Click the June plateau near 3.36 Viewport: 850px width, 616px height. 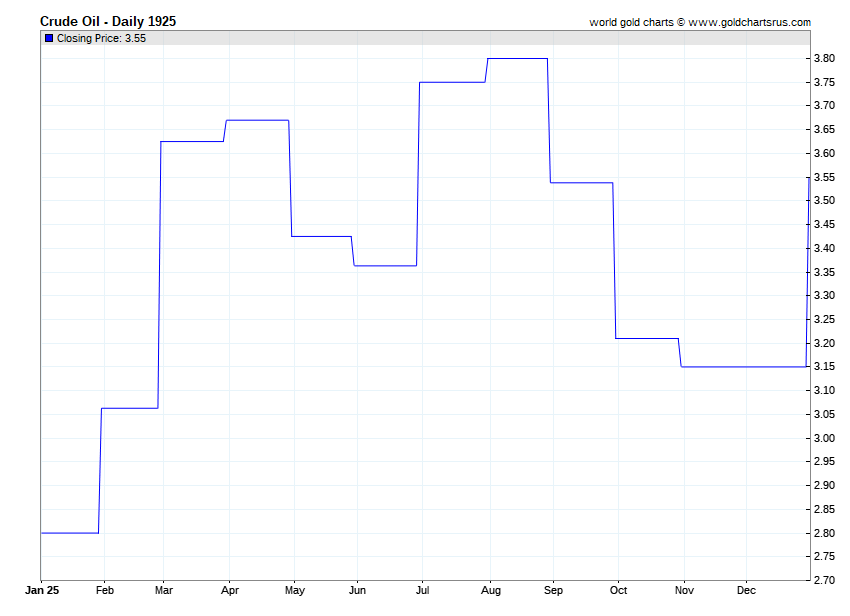(x=385, y=266)
